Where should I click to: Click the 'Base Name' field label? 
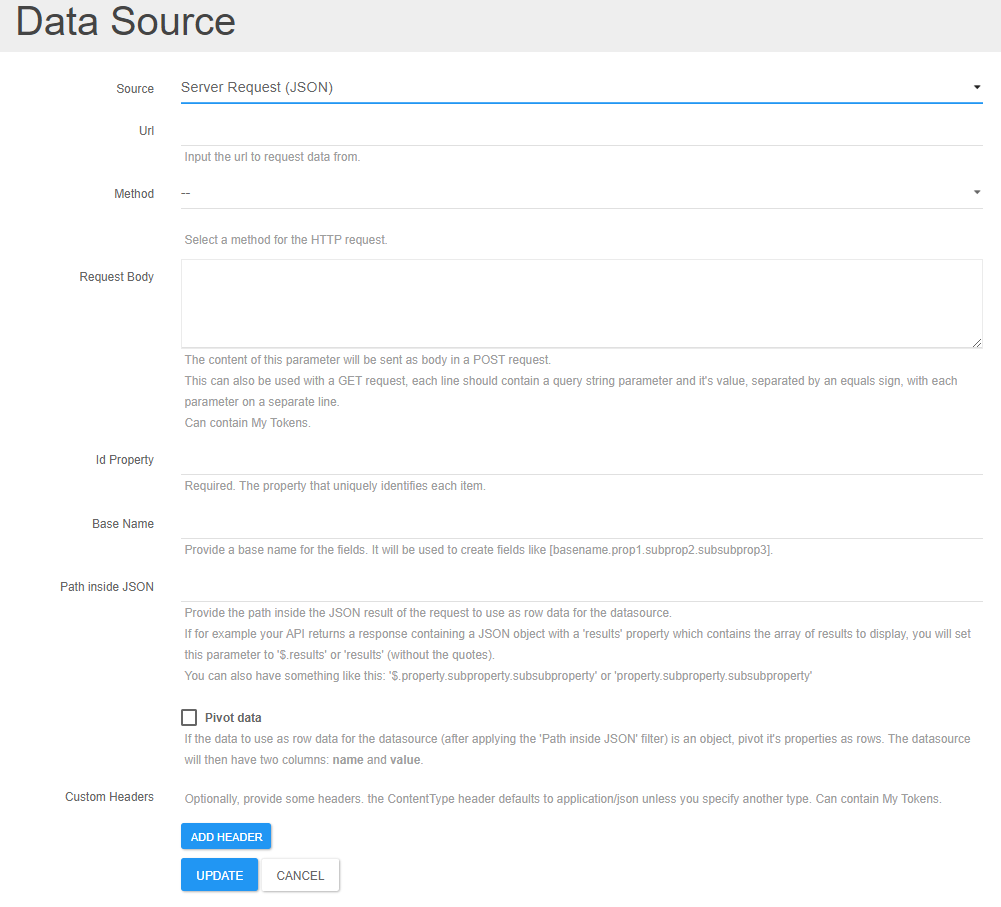pyautogui.click(x=123, y=523)
